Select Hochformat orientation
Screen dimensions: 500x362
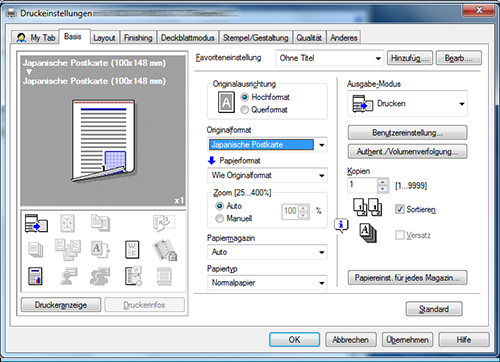tap(245, 97)
